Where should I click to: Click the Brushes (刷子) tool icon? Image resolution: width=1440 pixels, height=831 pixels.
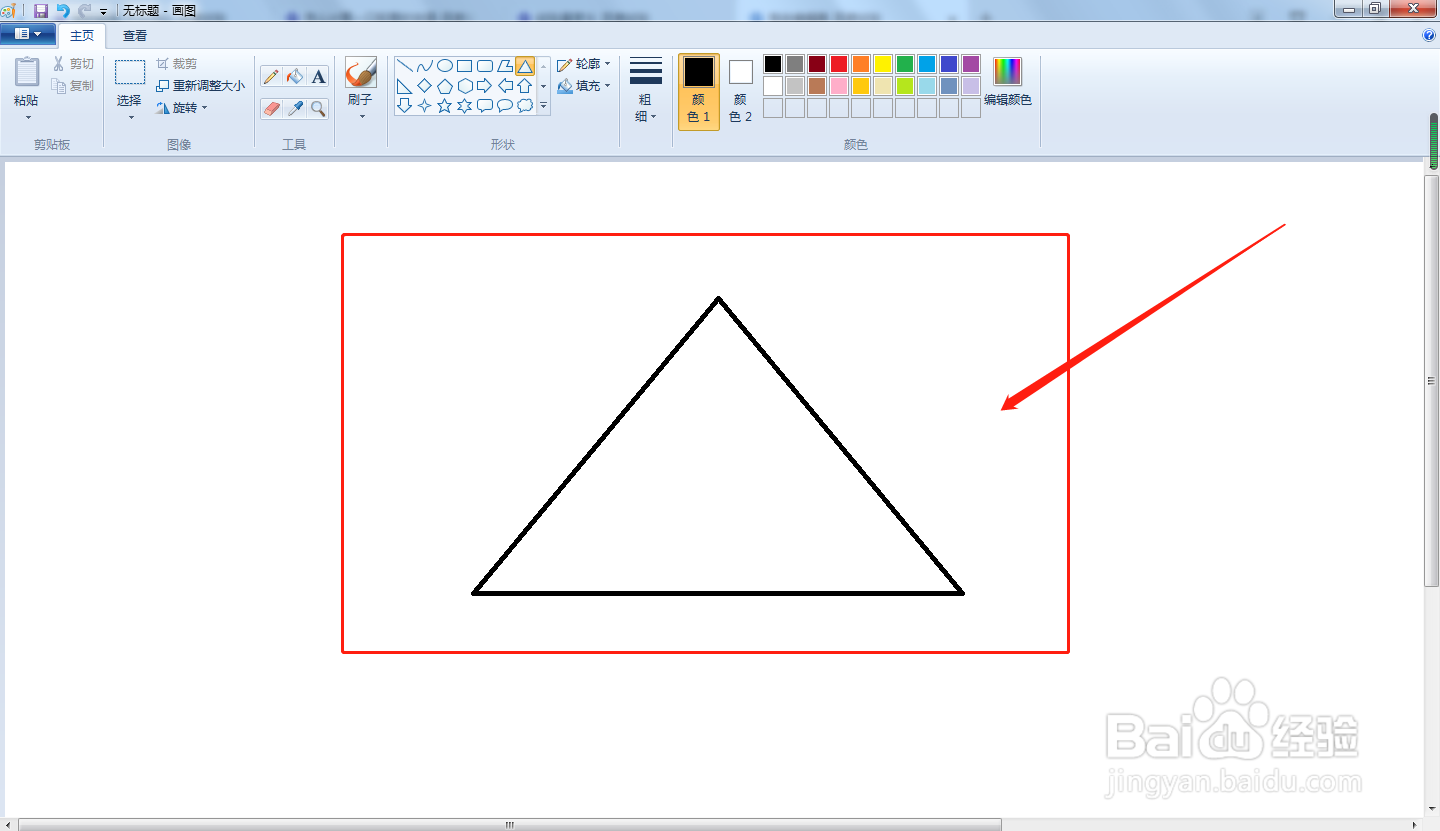(x=360, y=72)
